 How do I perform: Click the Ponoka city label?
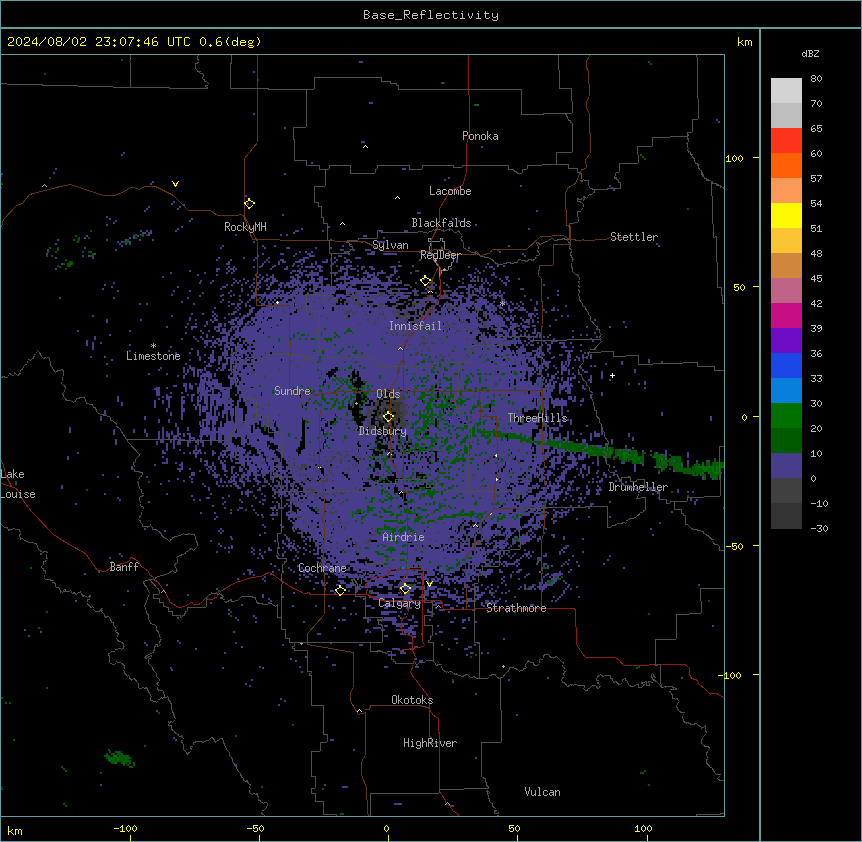pos(480,136)
